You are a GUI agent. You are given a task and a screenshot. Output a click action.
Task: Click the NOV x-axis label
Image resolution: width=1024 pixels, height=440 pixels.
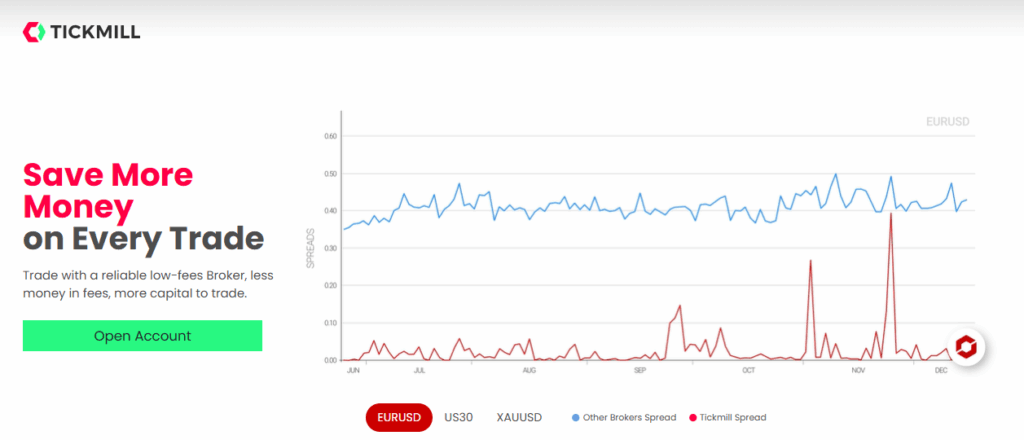coord(858,371)
